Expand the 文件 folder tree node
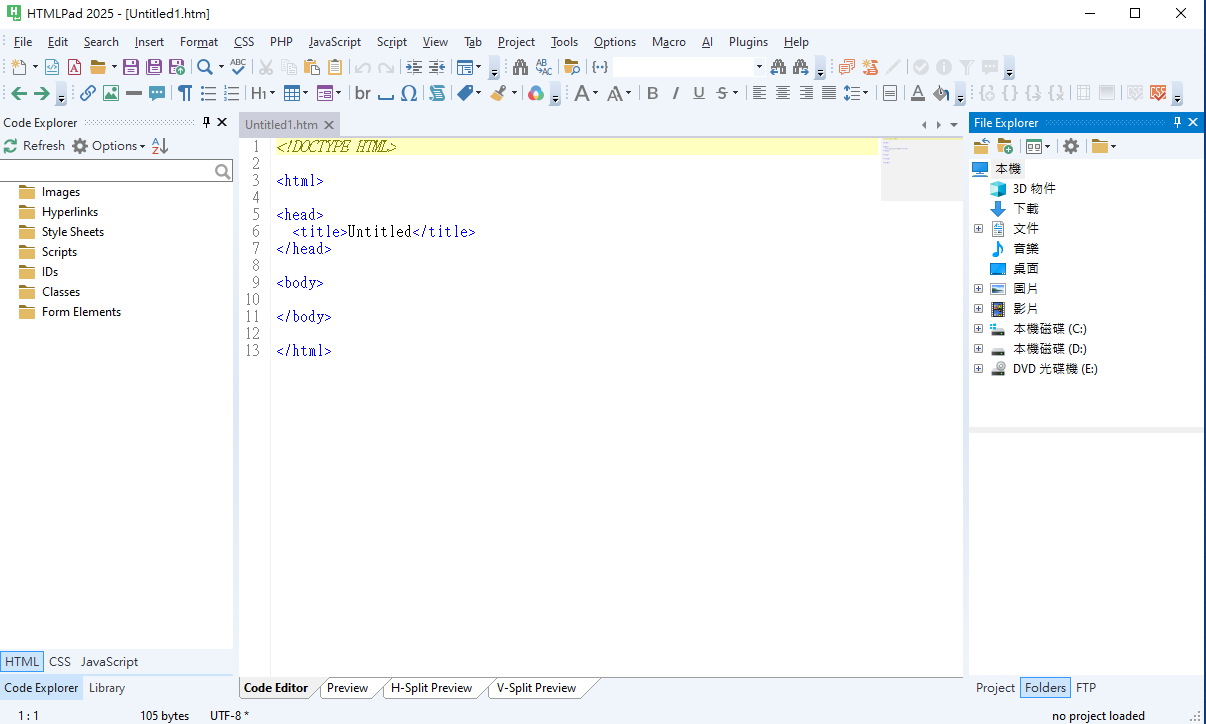Viewport: 1206px width, 724px height. tap(978, 229)
